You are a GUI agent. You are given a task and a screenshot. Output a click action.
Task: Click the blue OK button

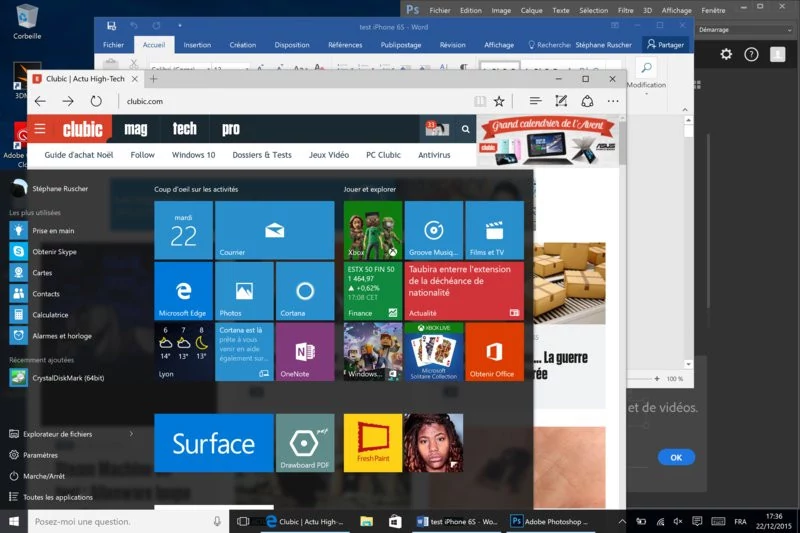tap(676, 457)
